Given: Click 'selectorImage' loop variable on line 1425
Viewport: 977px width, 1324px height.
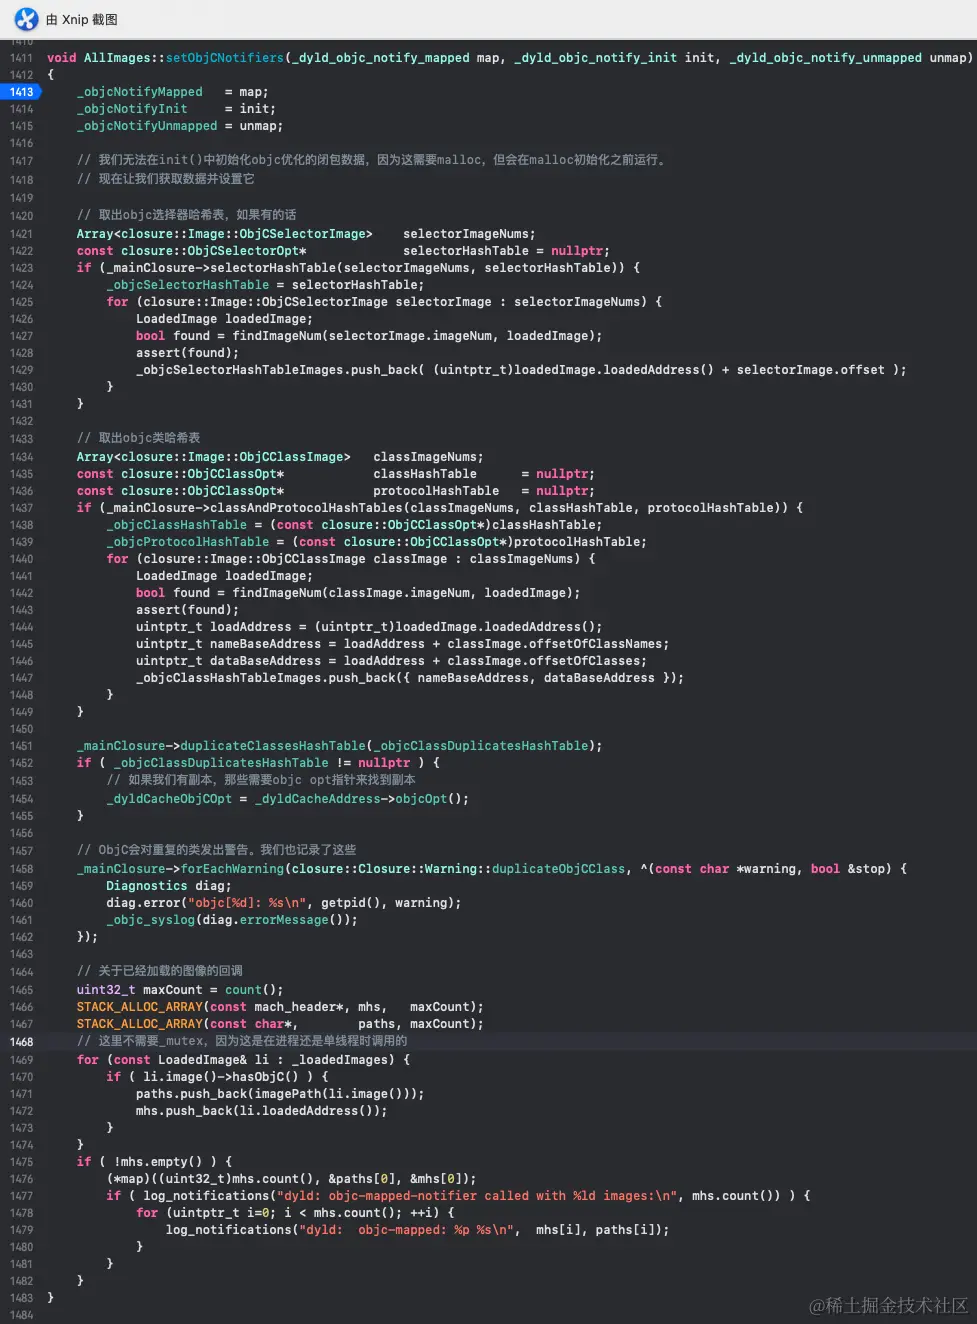Looking at the screenshot, I should pos(443,302).
